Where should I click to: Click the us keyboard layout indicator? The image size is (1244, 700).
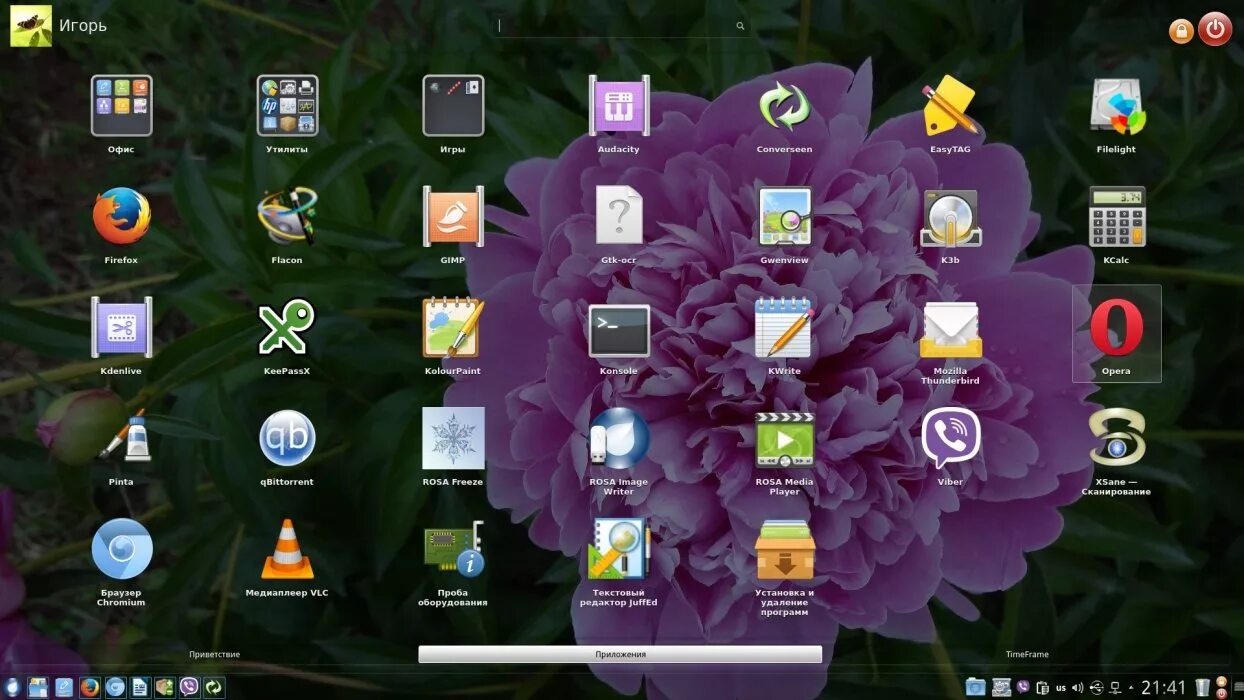click(1061, 688)
